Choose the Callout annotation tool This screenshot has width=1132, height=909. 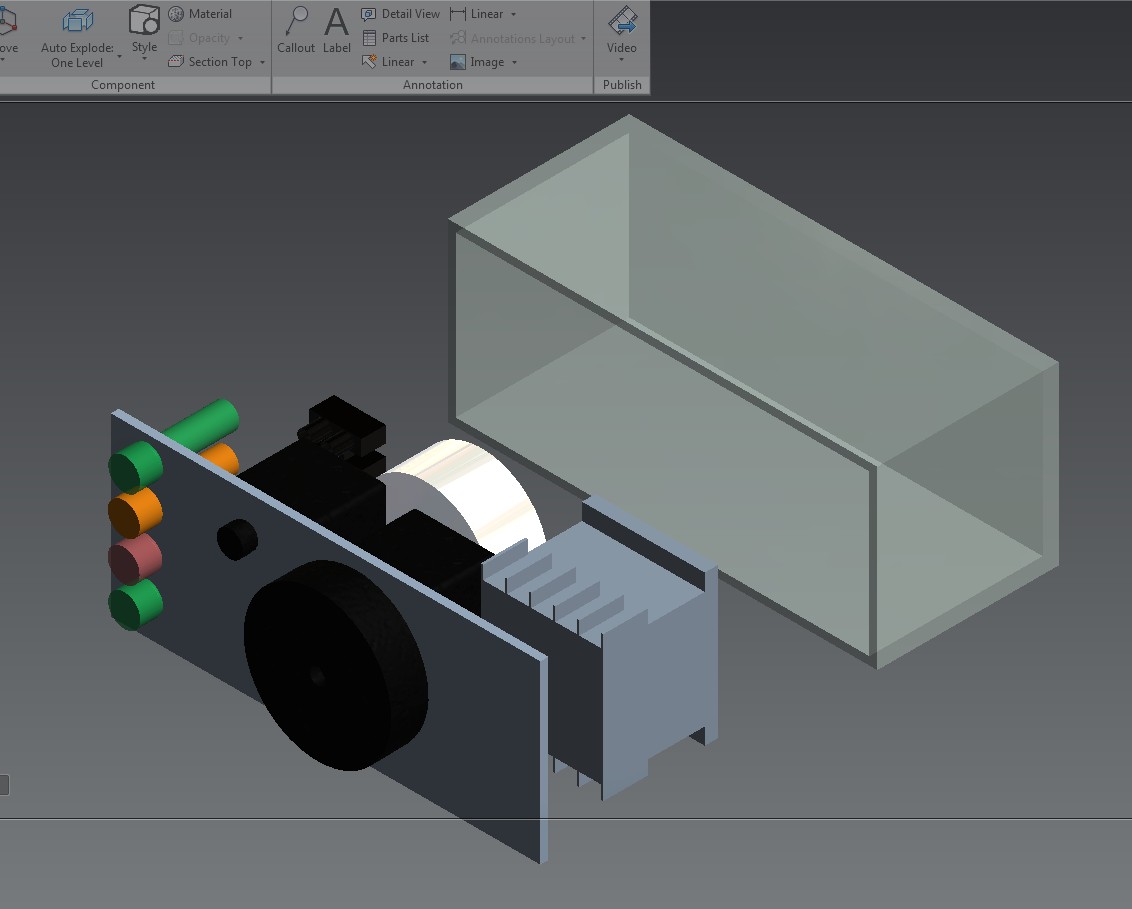(x=296, y=30)
